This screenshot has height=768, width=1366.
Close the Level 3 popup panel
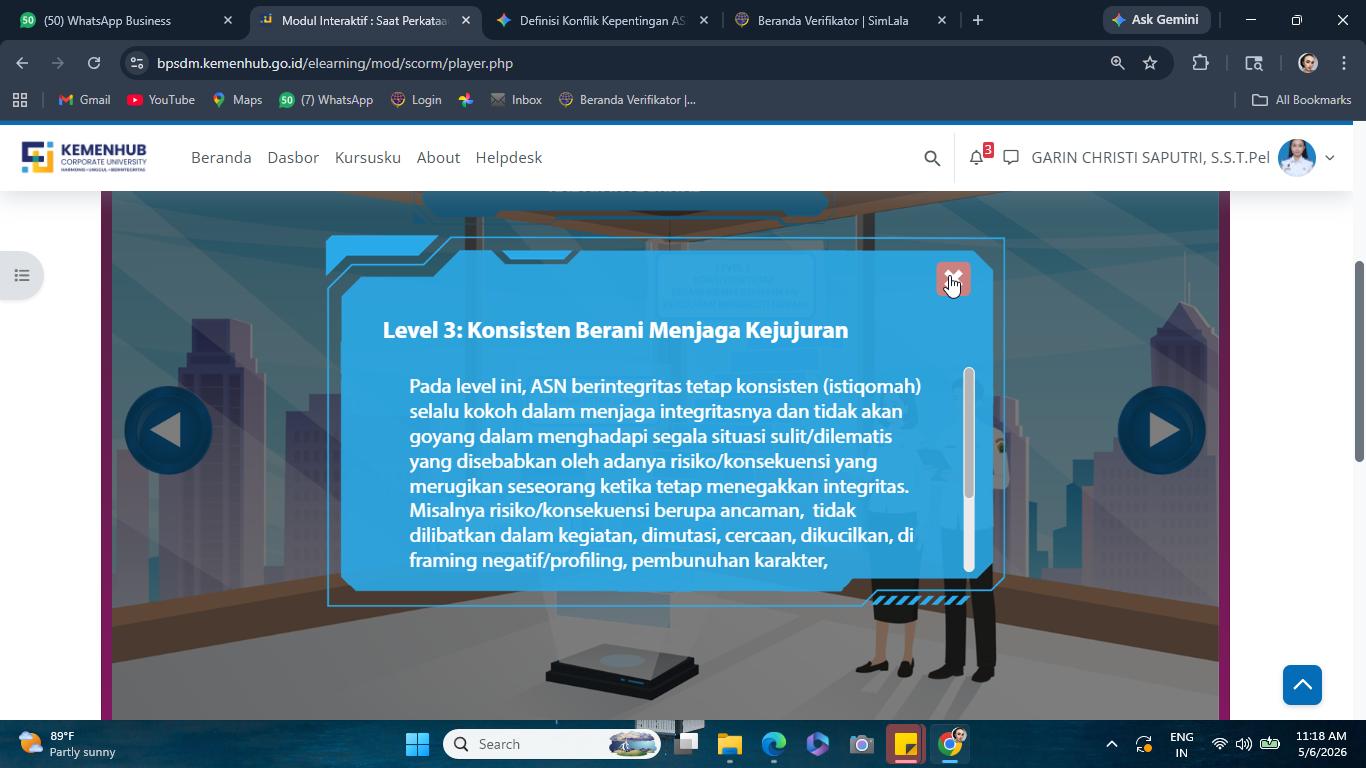(953, 280)
